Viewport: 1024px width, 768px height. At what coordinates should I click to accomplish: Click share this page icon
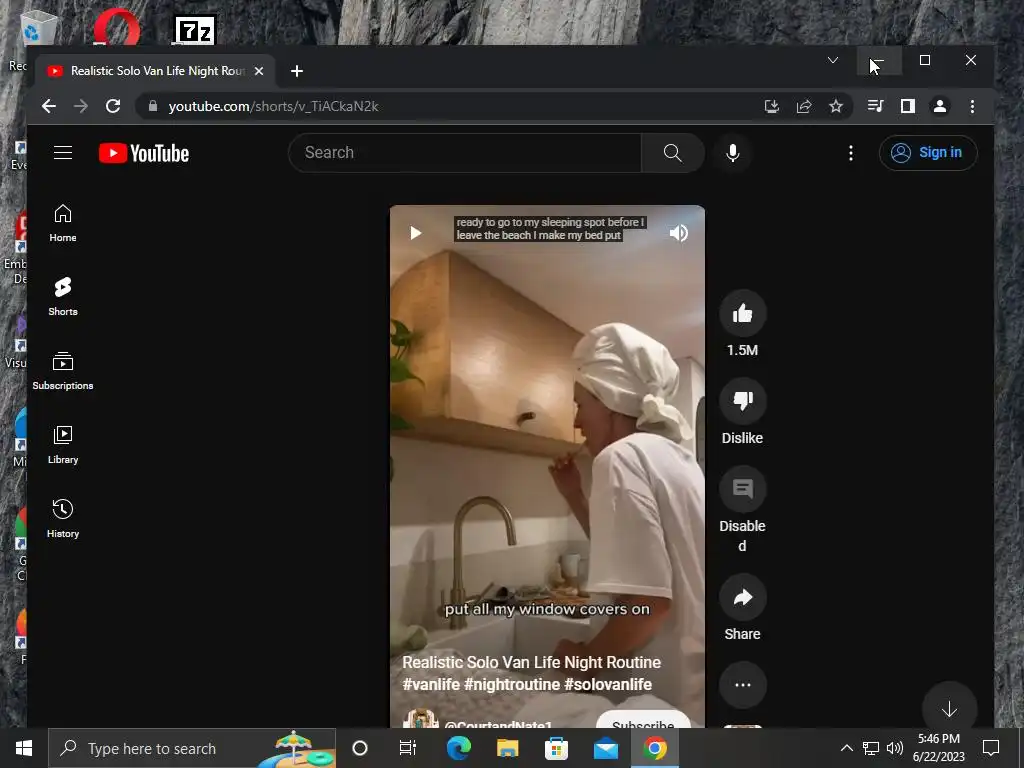[x=804, y=106]
